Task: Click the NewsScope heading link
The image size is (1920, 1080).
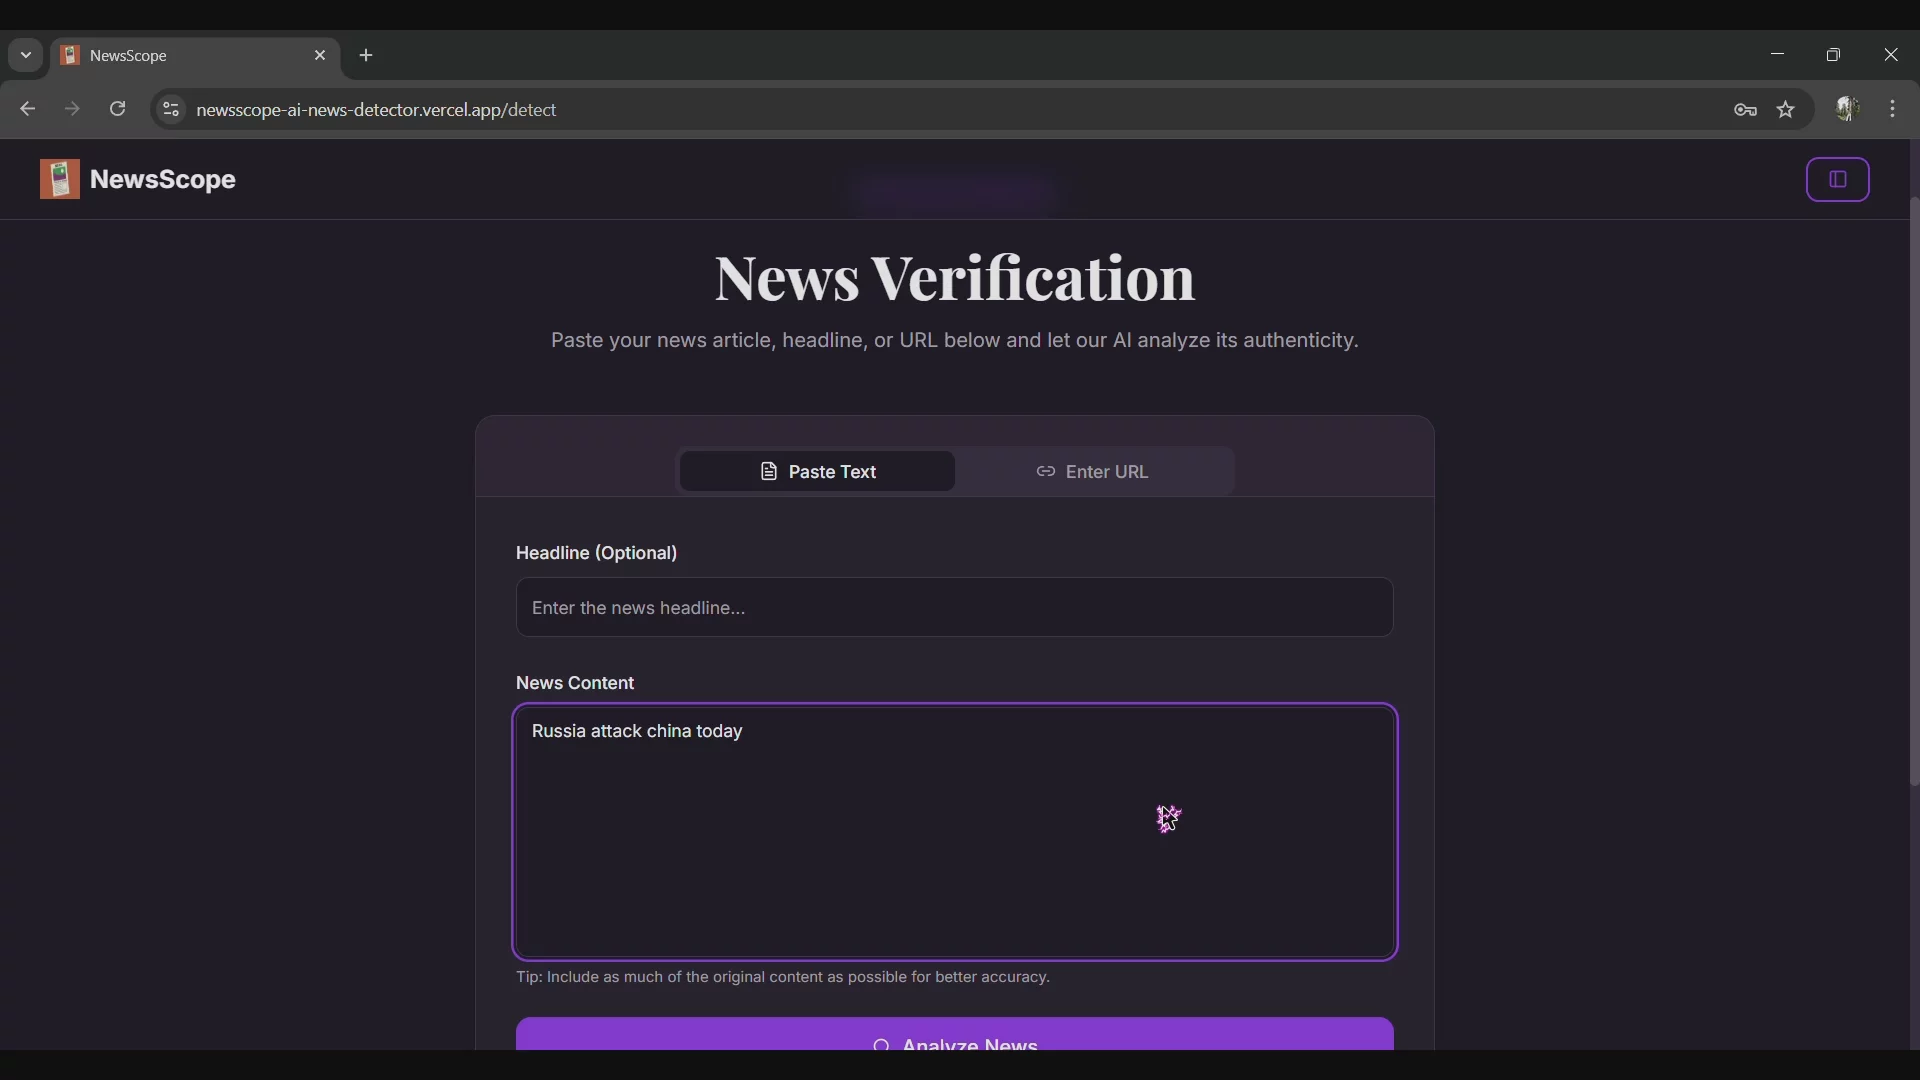Action: click(163, 179)
